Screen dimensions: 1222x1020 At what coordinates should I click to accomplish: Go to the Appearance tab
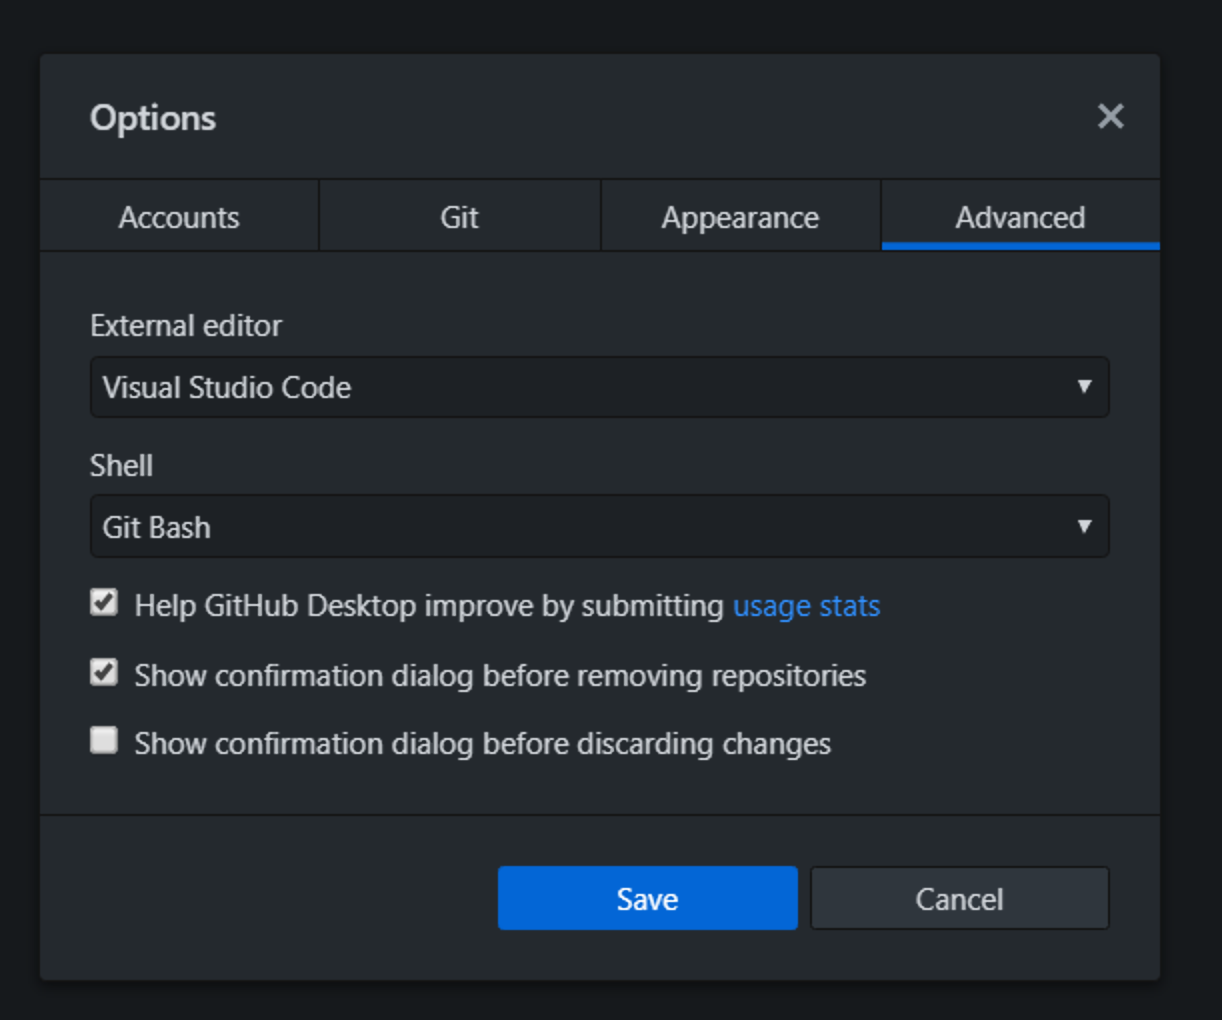click(x=740, y=217)
